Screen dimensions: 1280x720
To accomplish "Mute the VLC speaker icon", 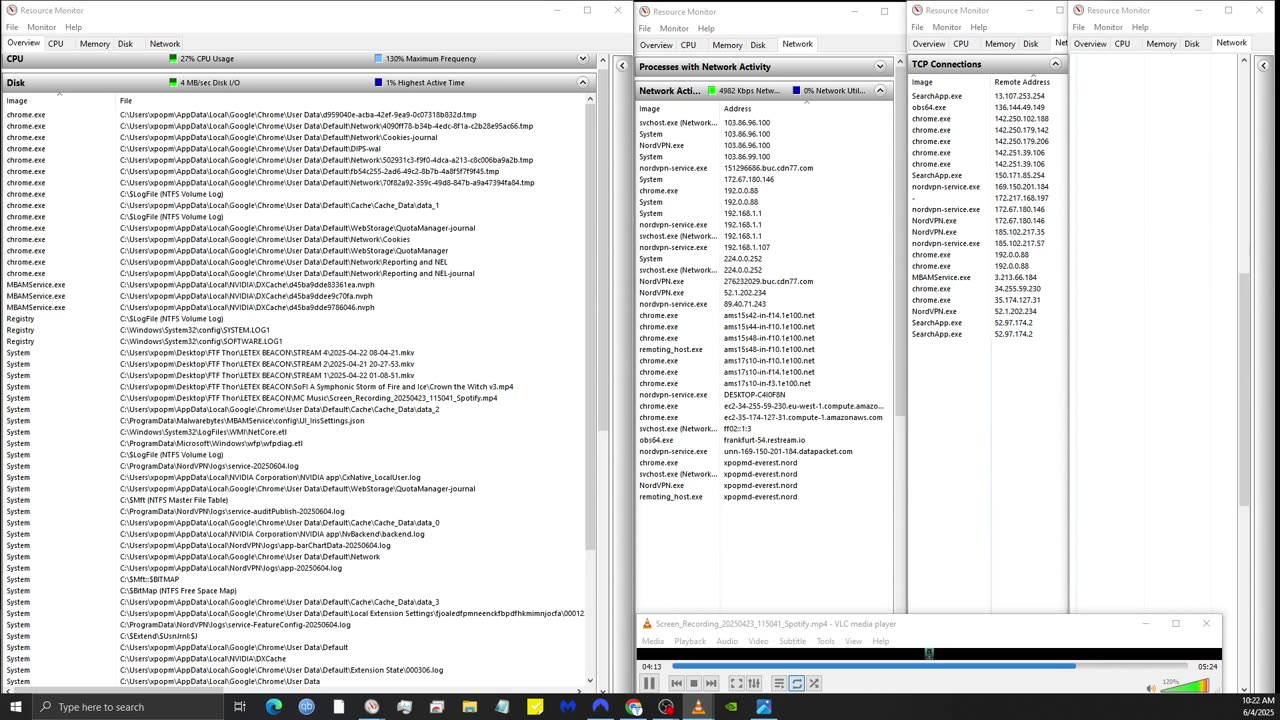I will click(1151, 687).
